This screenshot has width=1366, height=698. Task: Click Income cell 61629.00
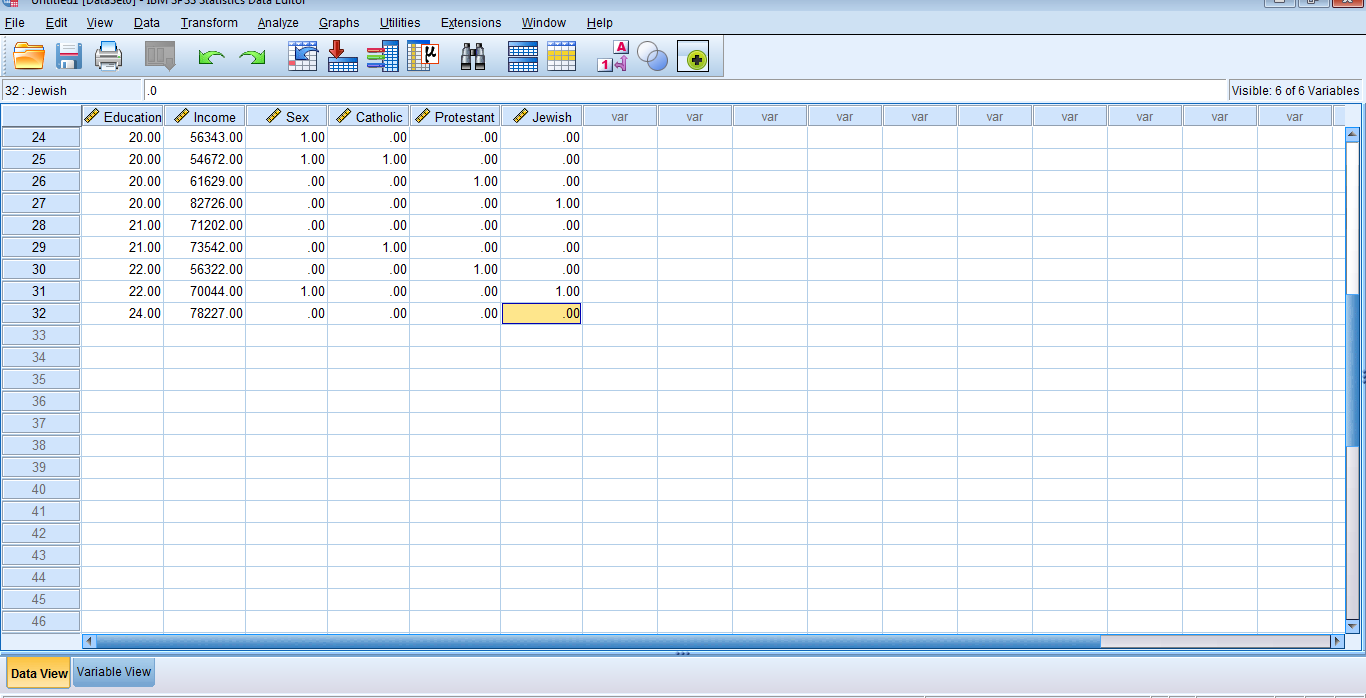204,181
